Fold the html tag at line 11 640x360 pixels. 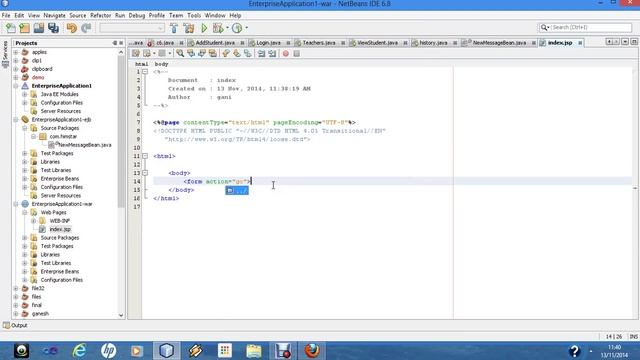145,156
